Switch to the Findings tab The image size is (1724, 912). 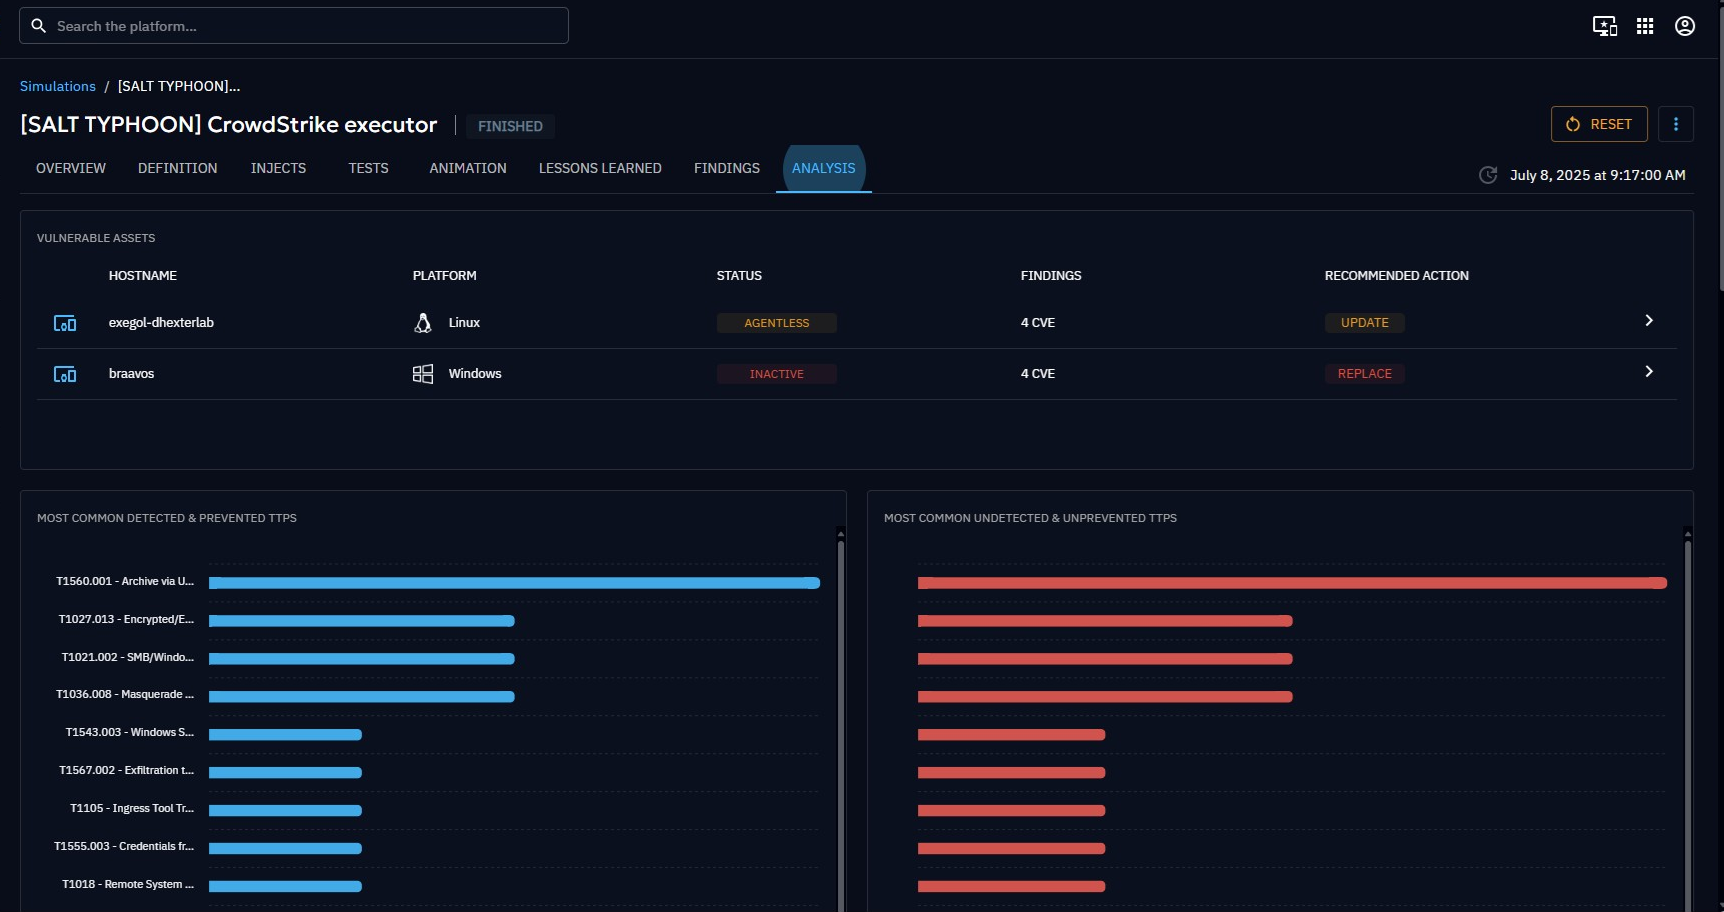click(727, 168)
